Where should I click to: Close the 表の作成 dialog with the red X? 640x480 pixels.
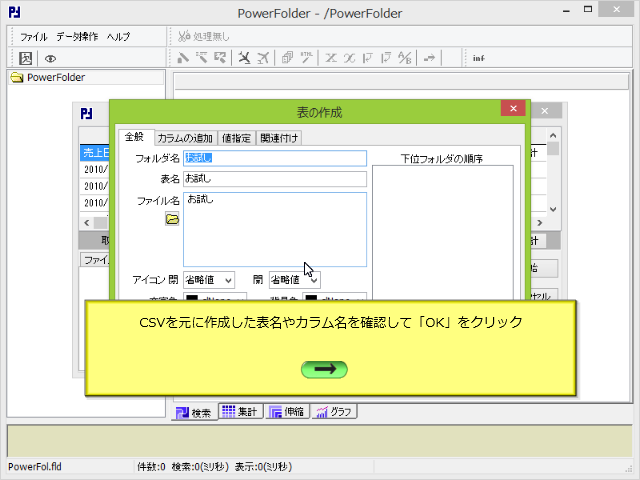pos(513,109)
